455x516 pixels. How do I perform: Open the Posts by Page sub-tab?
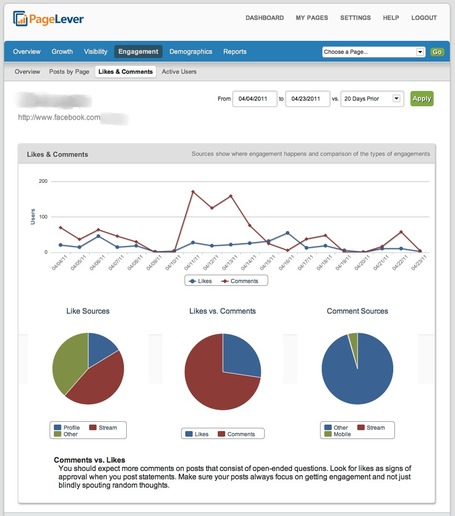pos(69,72)
